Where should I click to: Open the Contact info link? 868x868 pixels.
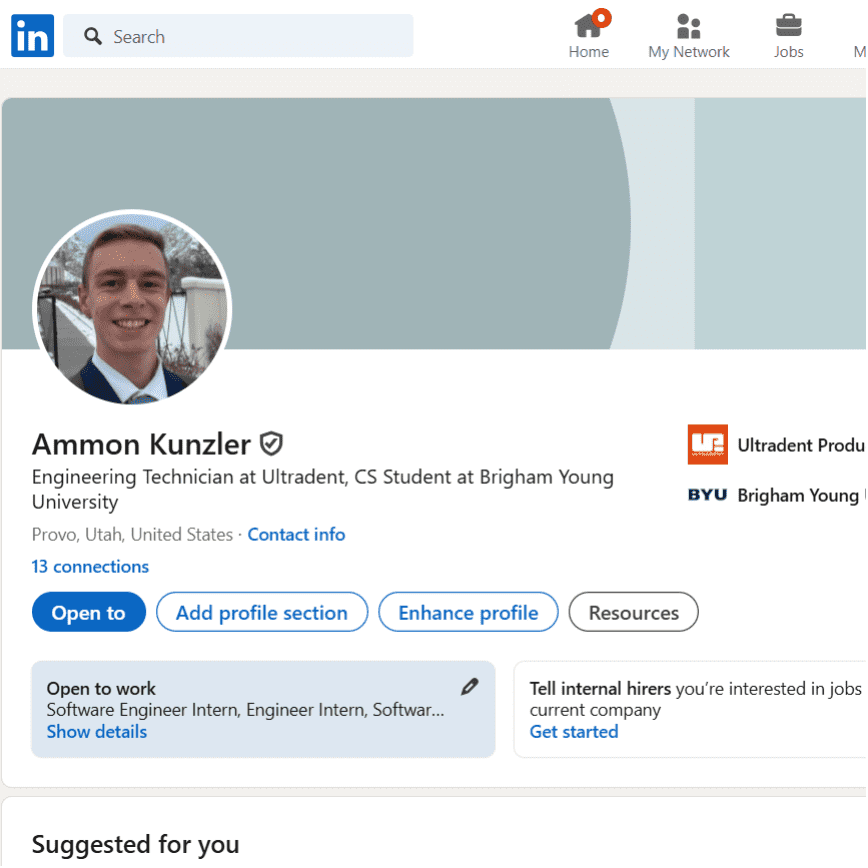coord(296,534)
